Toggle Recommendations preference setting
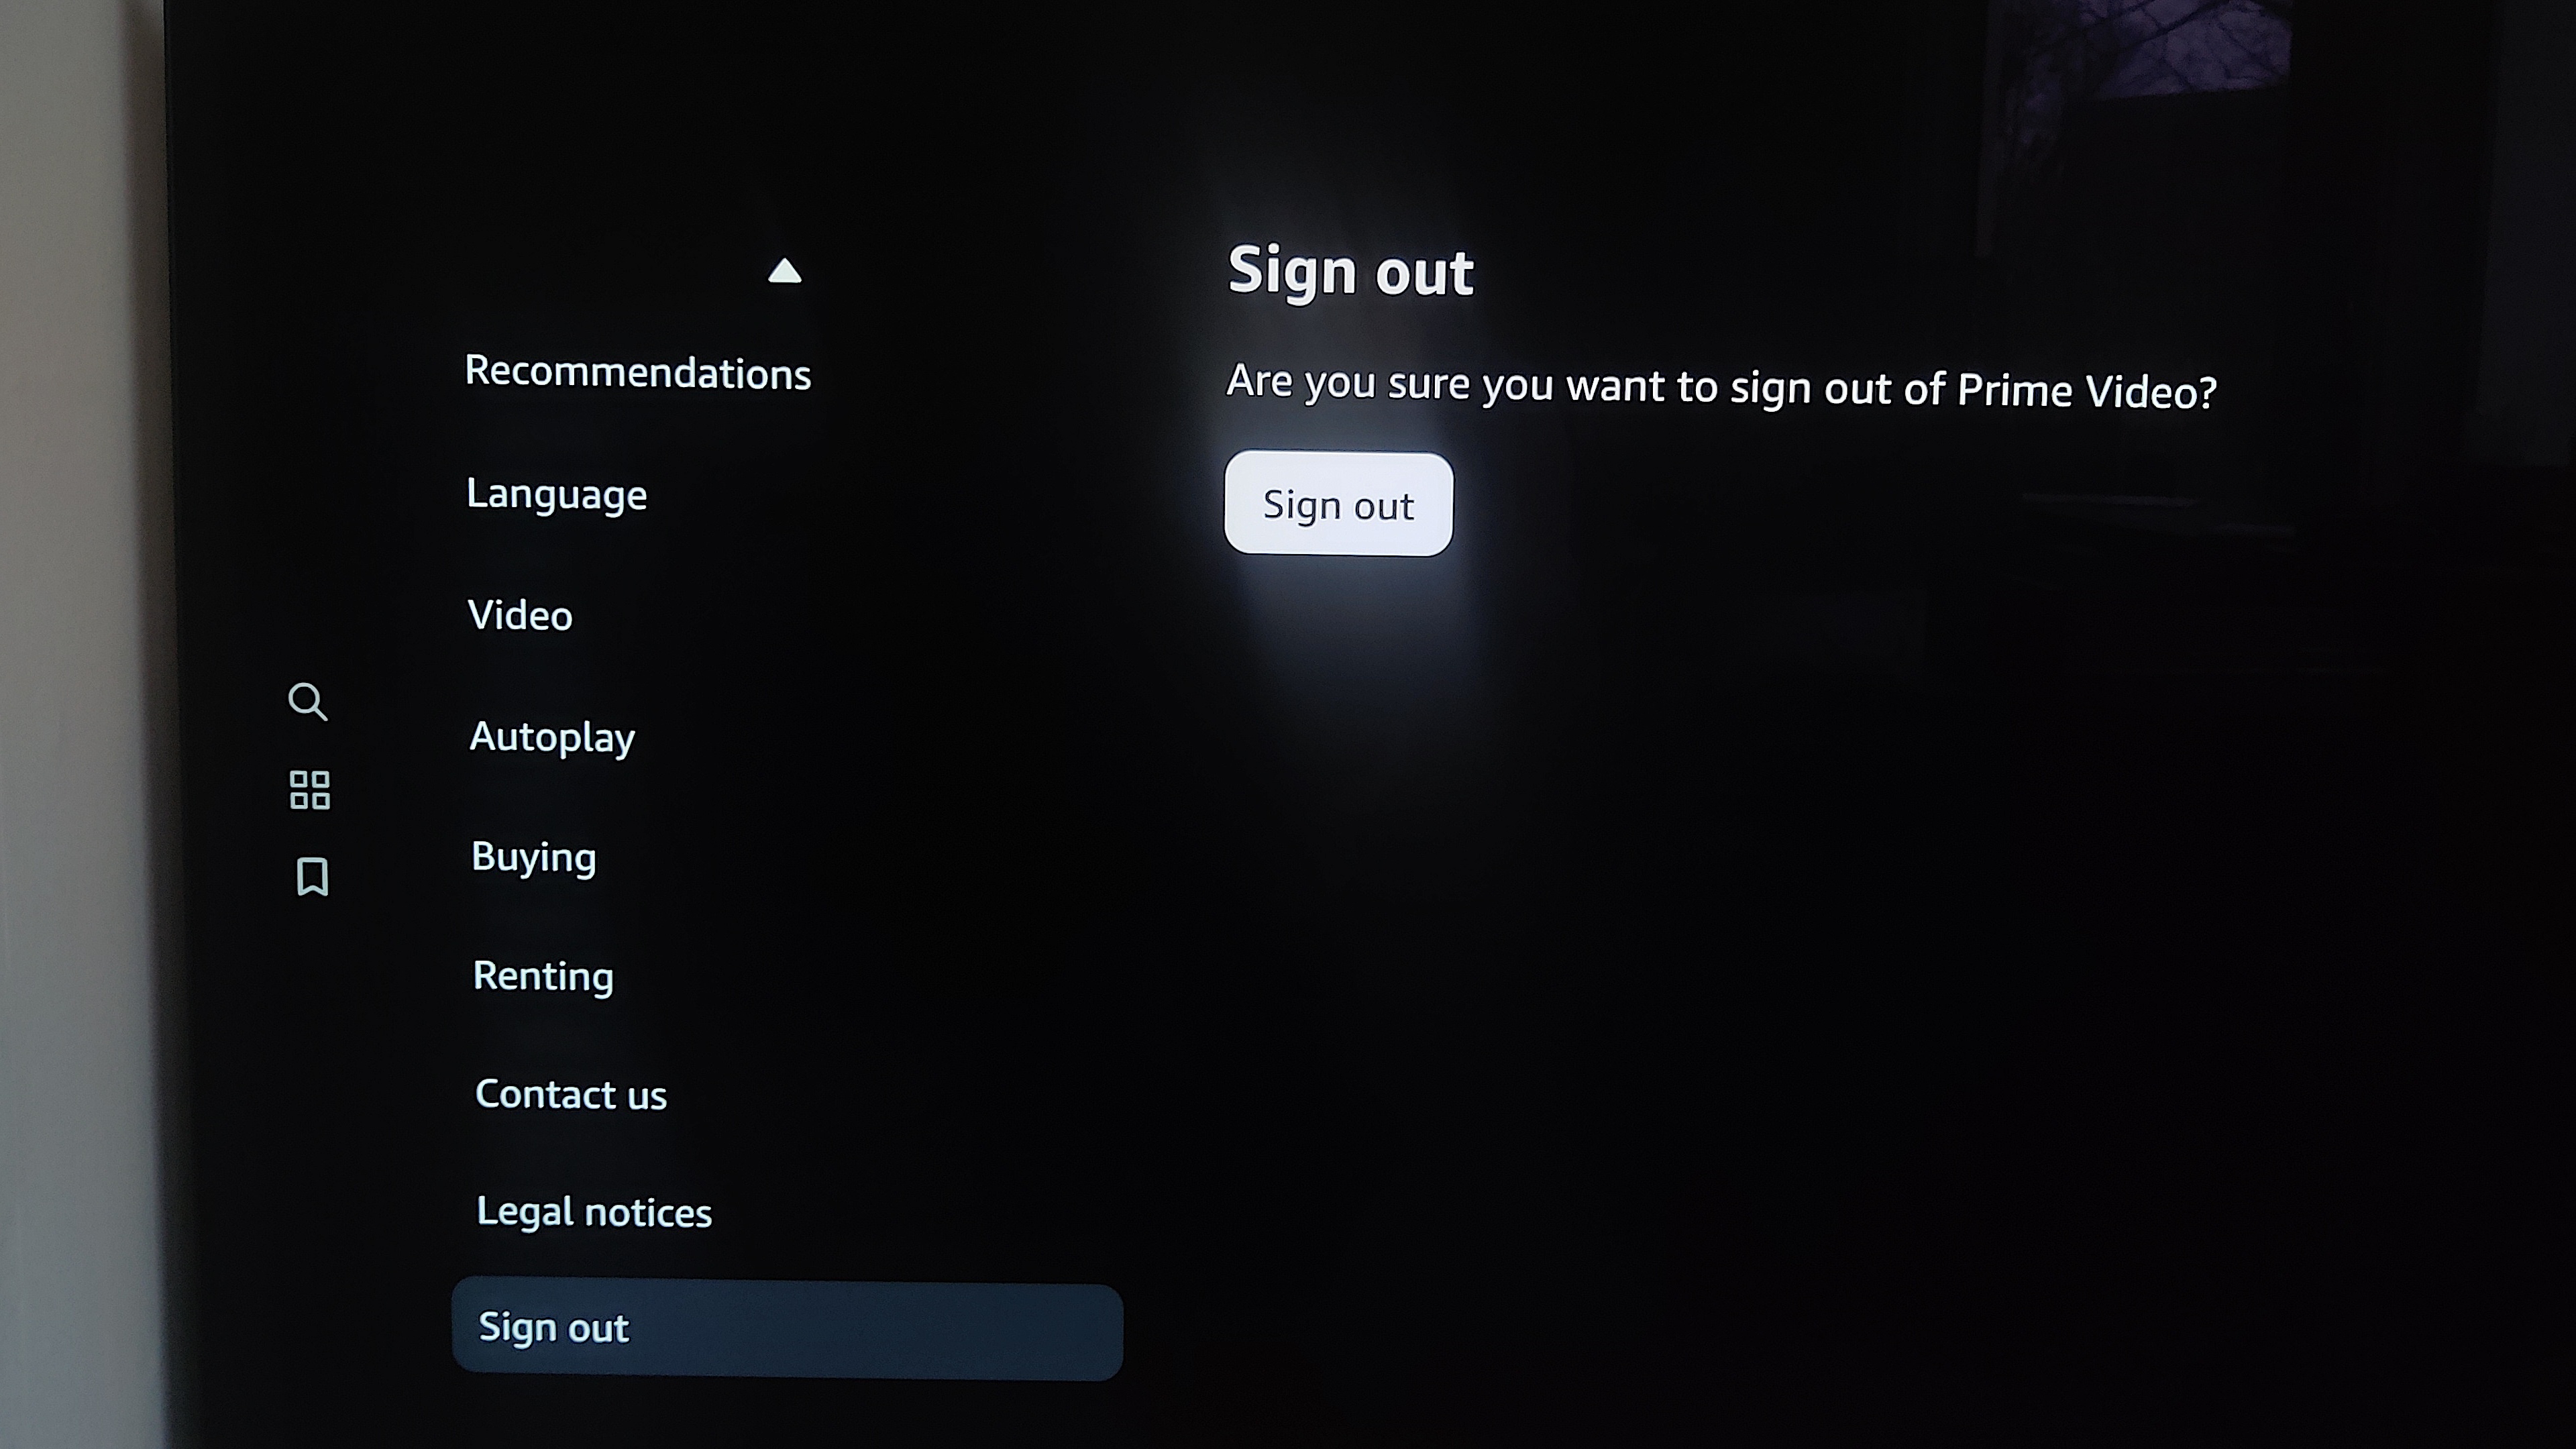The image size is (2576, 1449). [x=637, y=372]
